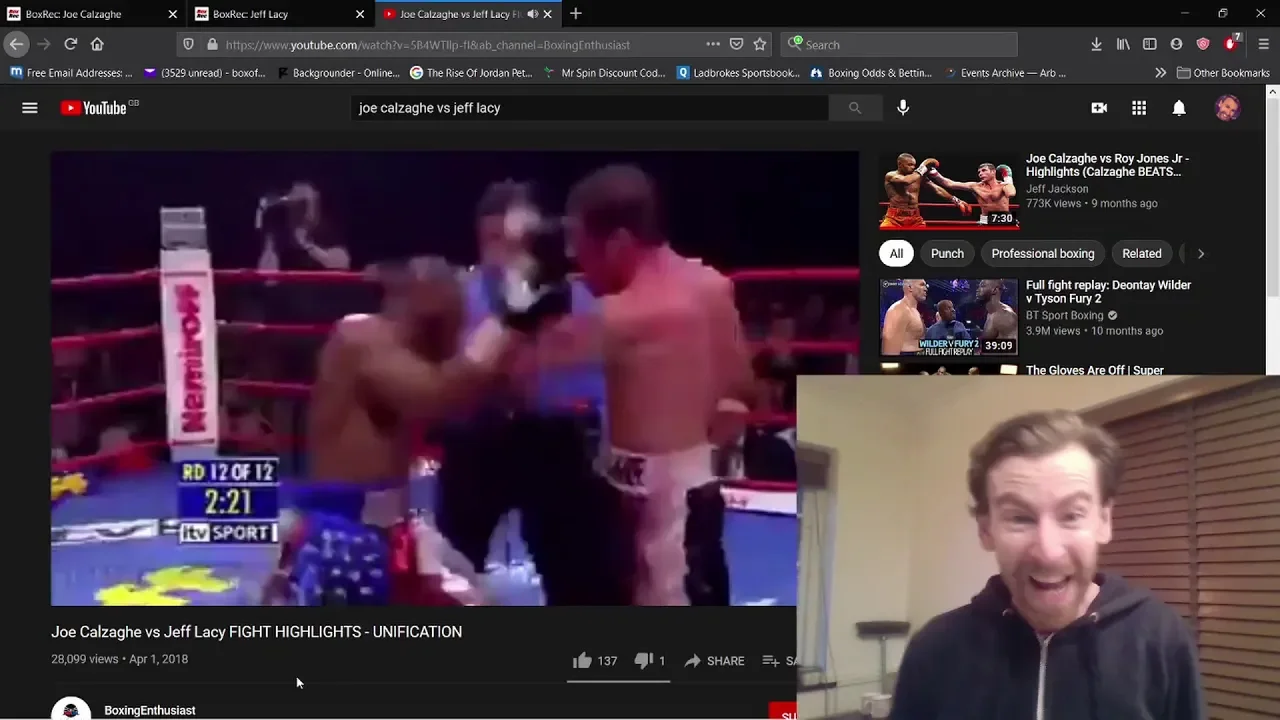Start voice search with the microphone
Viewport: 1280px width, 720px height.
(x=903, y=108)
